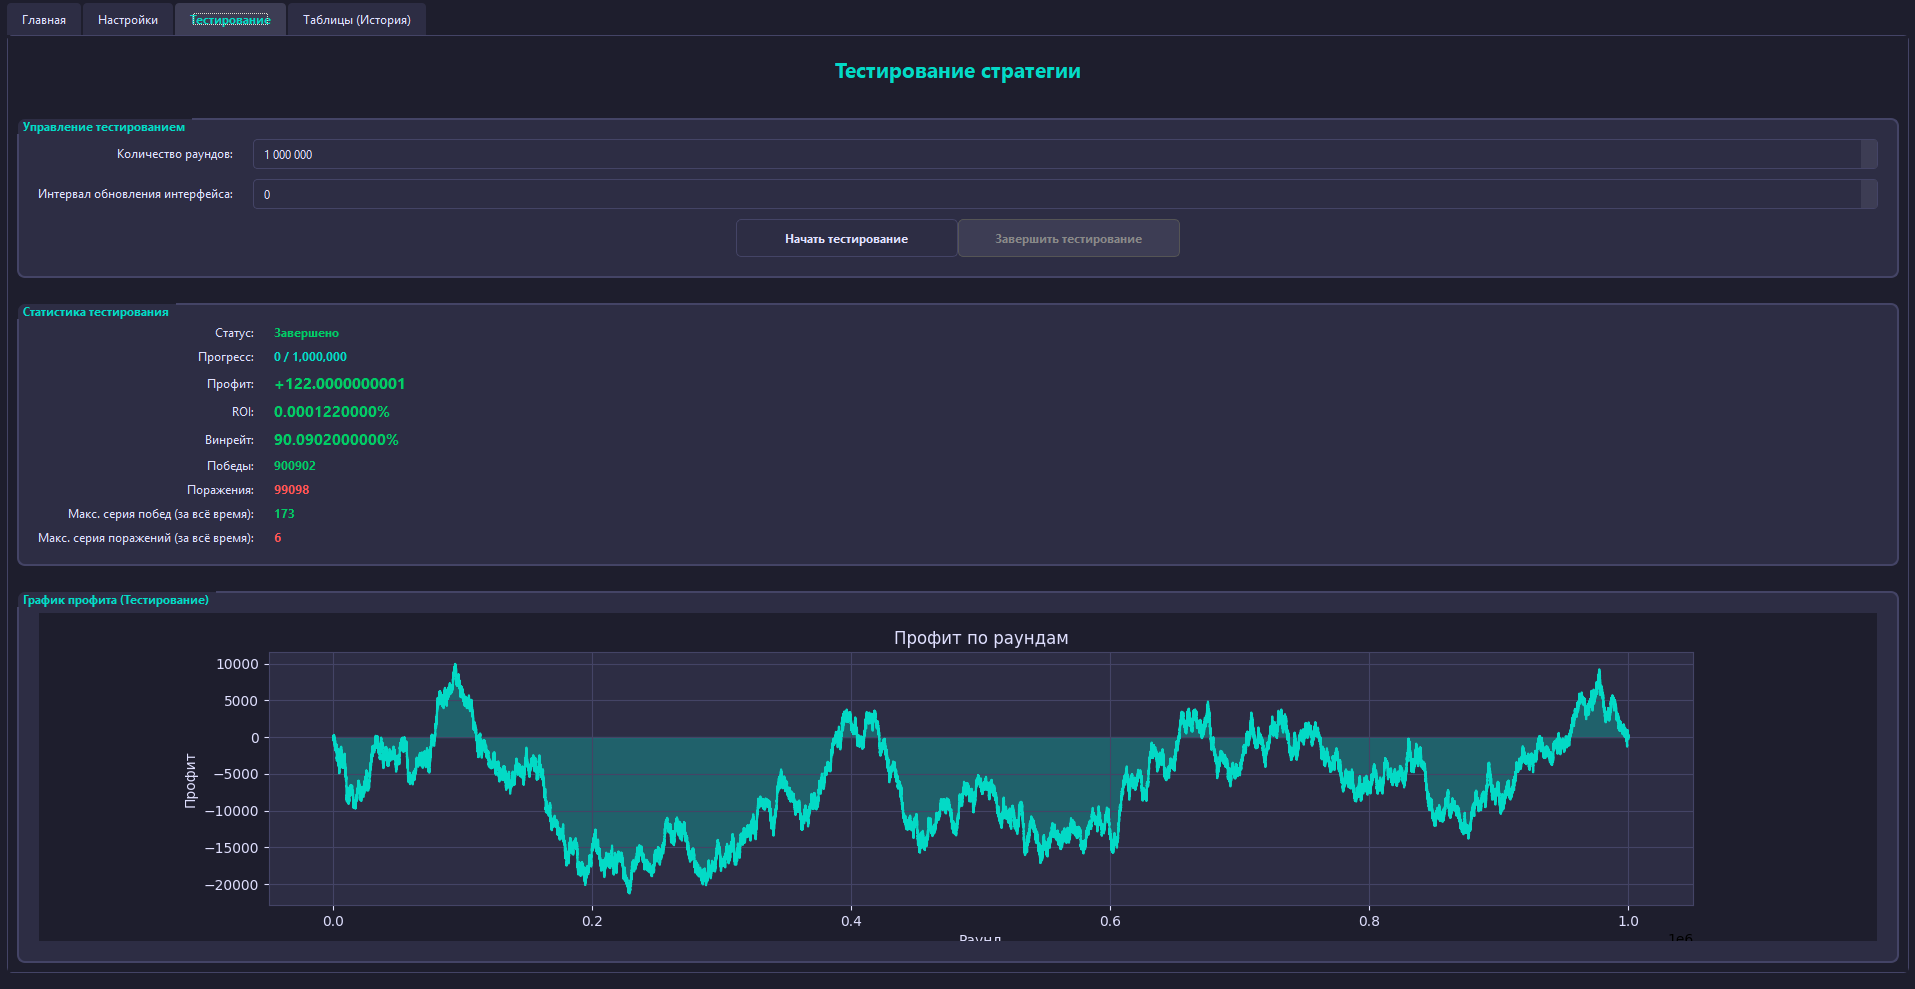Click the chart title Профит по раундам
Viewport: 1915px width, 989px height.
pos(981,638)
